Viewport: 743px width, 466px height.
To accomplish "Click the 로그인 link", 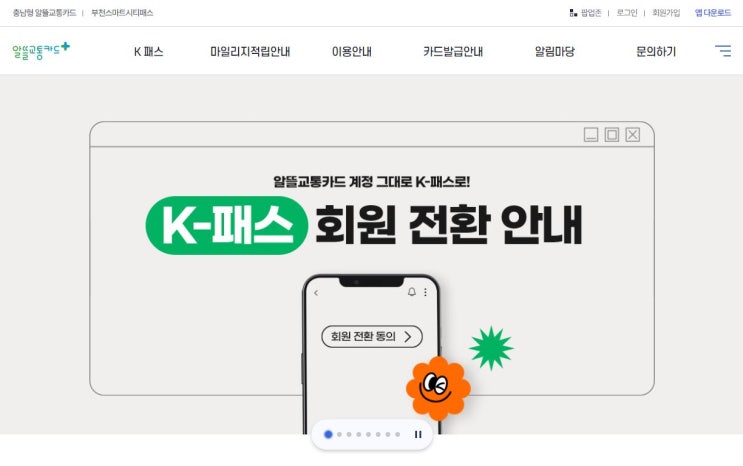I will [626, 13].
